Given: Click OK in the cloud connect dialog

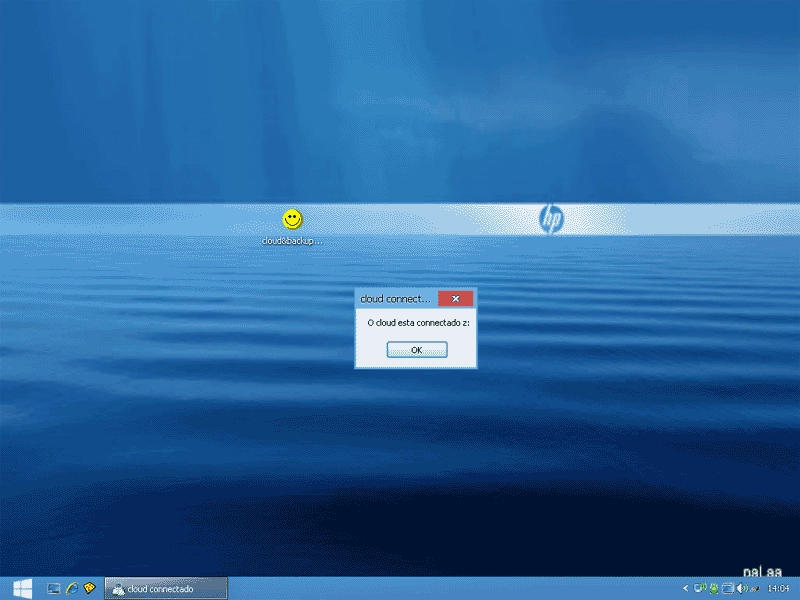Looking at the screenshot, I should pos(417,350).
